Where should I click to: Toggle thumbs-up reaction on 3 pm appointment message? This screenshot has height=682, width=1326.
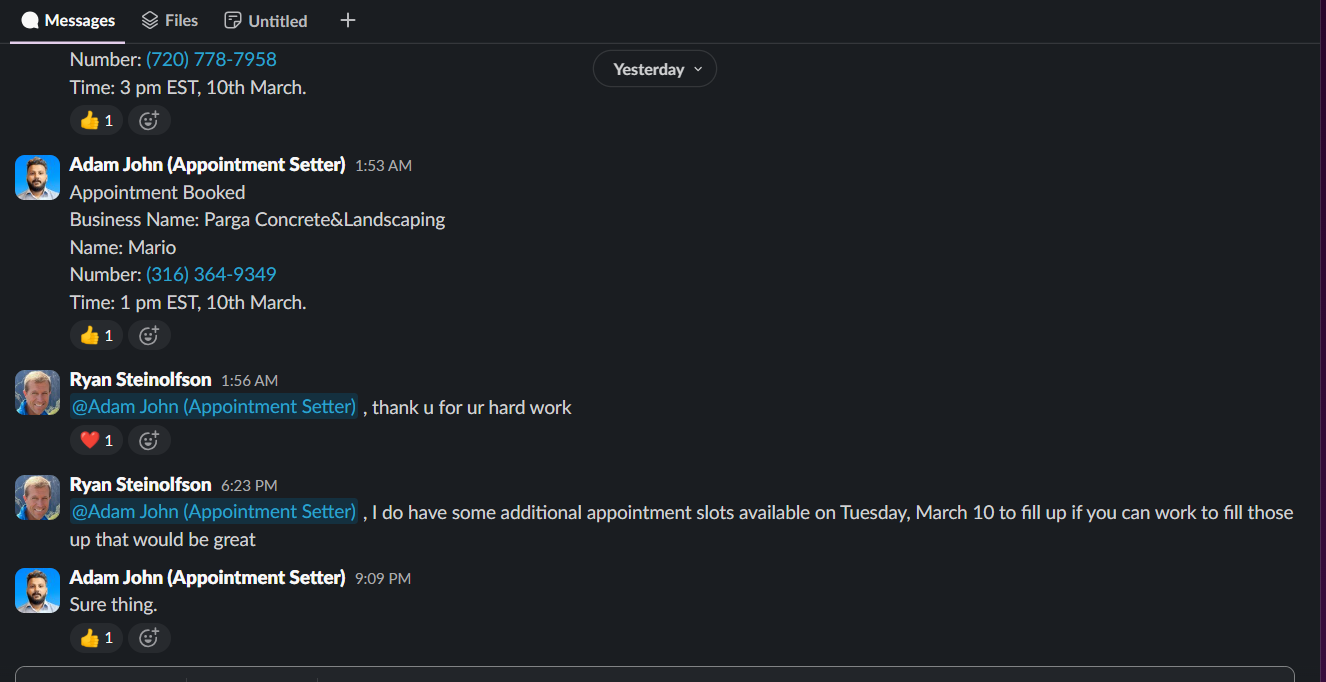click(96, 121)
